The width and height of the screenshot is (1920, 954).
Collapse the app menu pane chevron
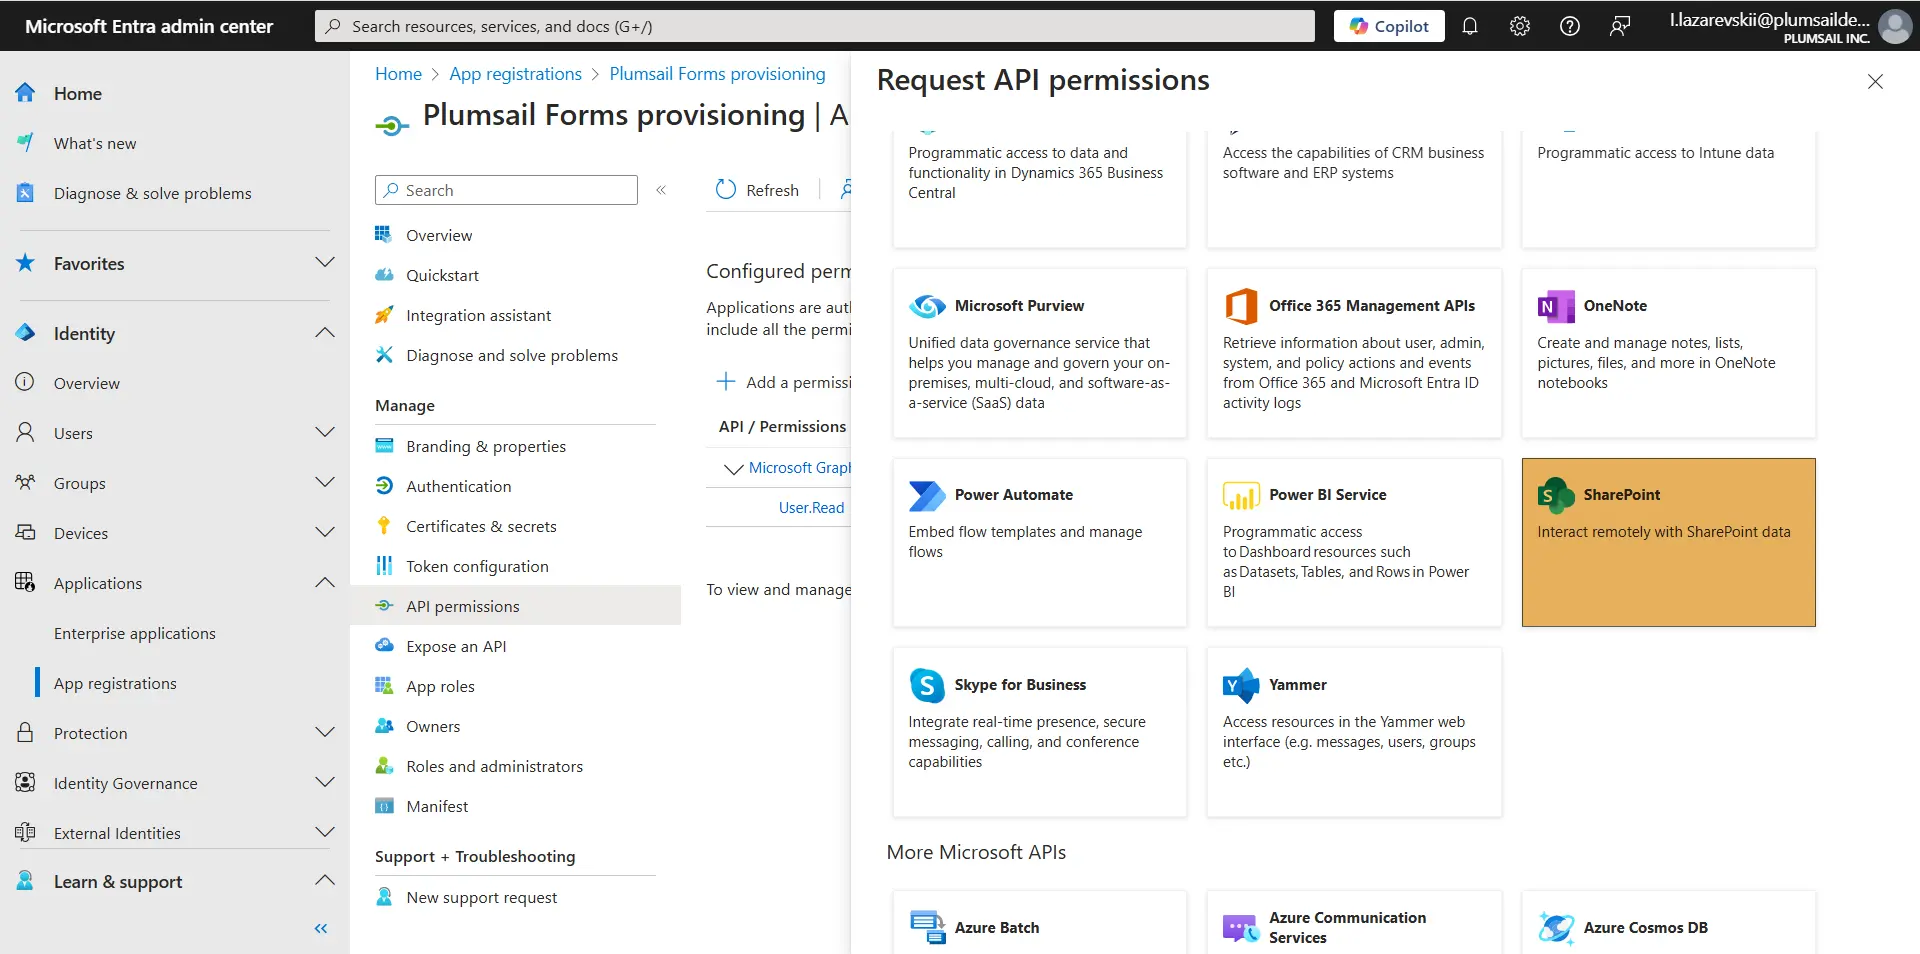click(661, 190)
